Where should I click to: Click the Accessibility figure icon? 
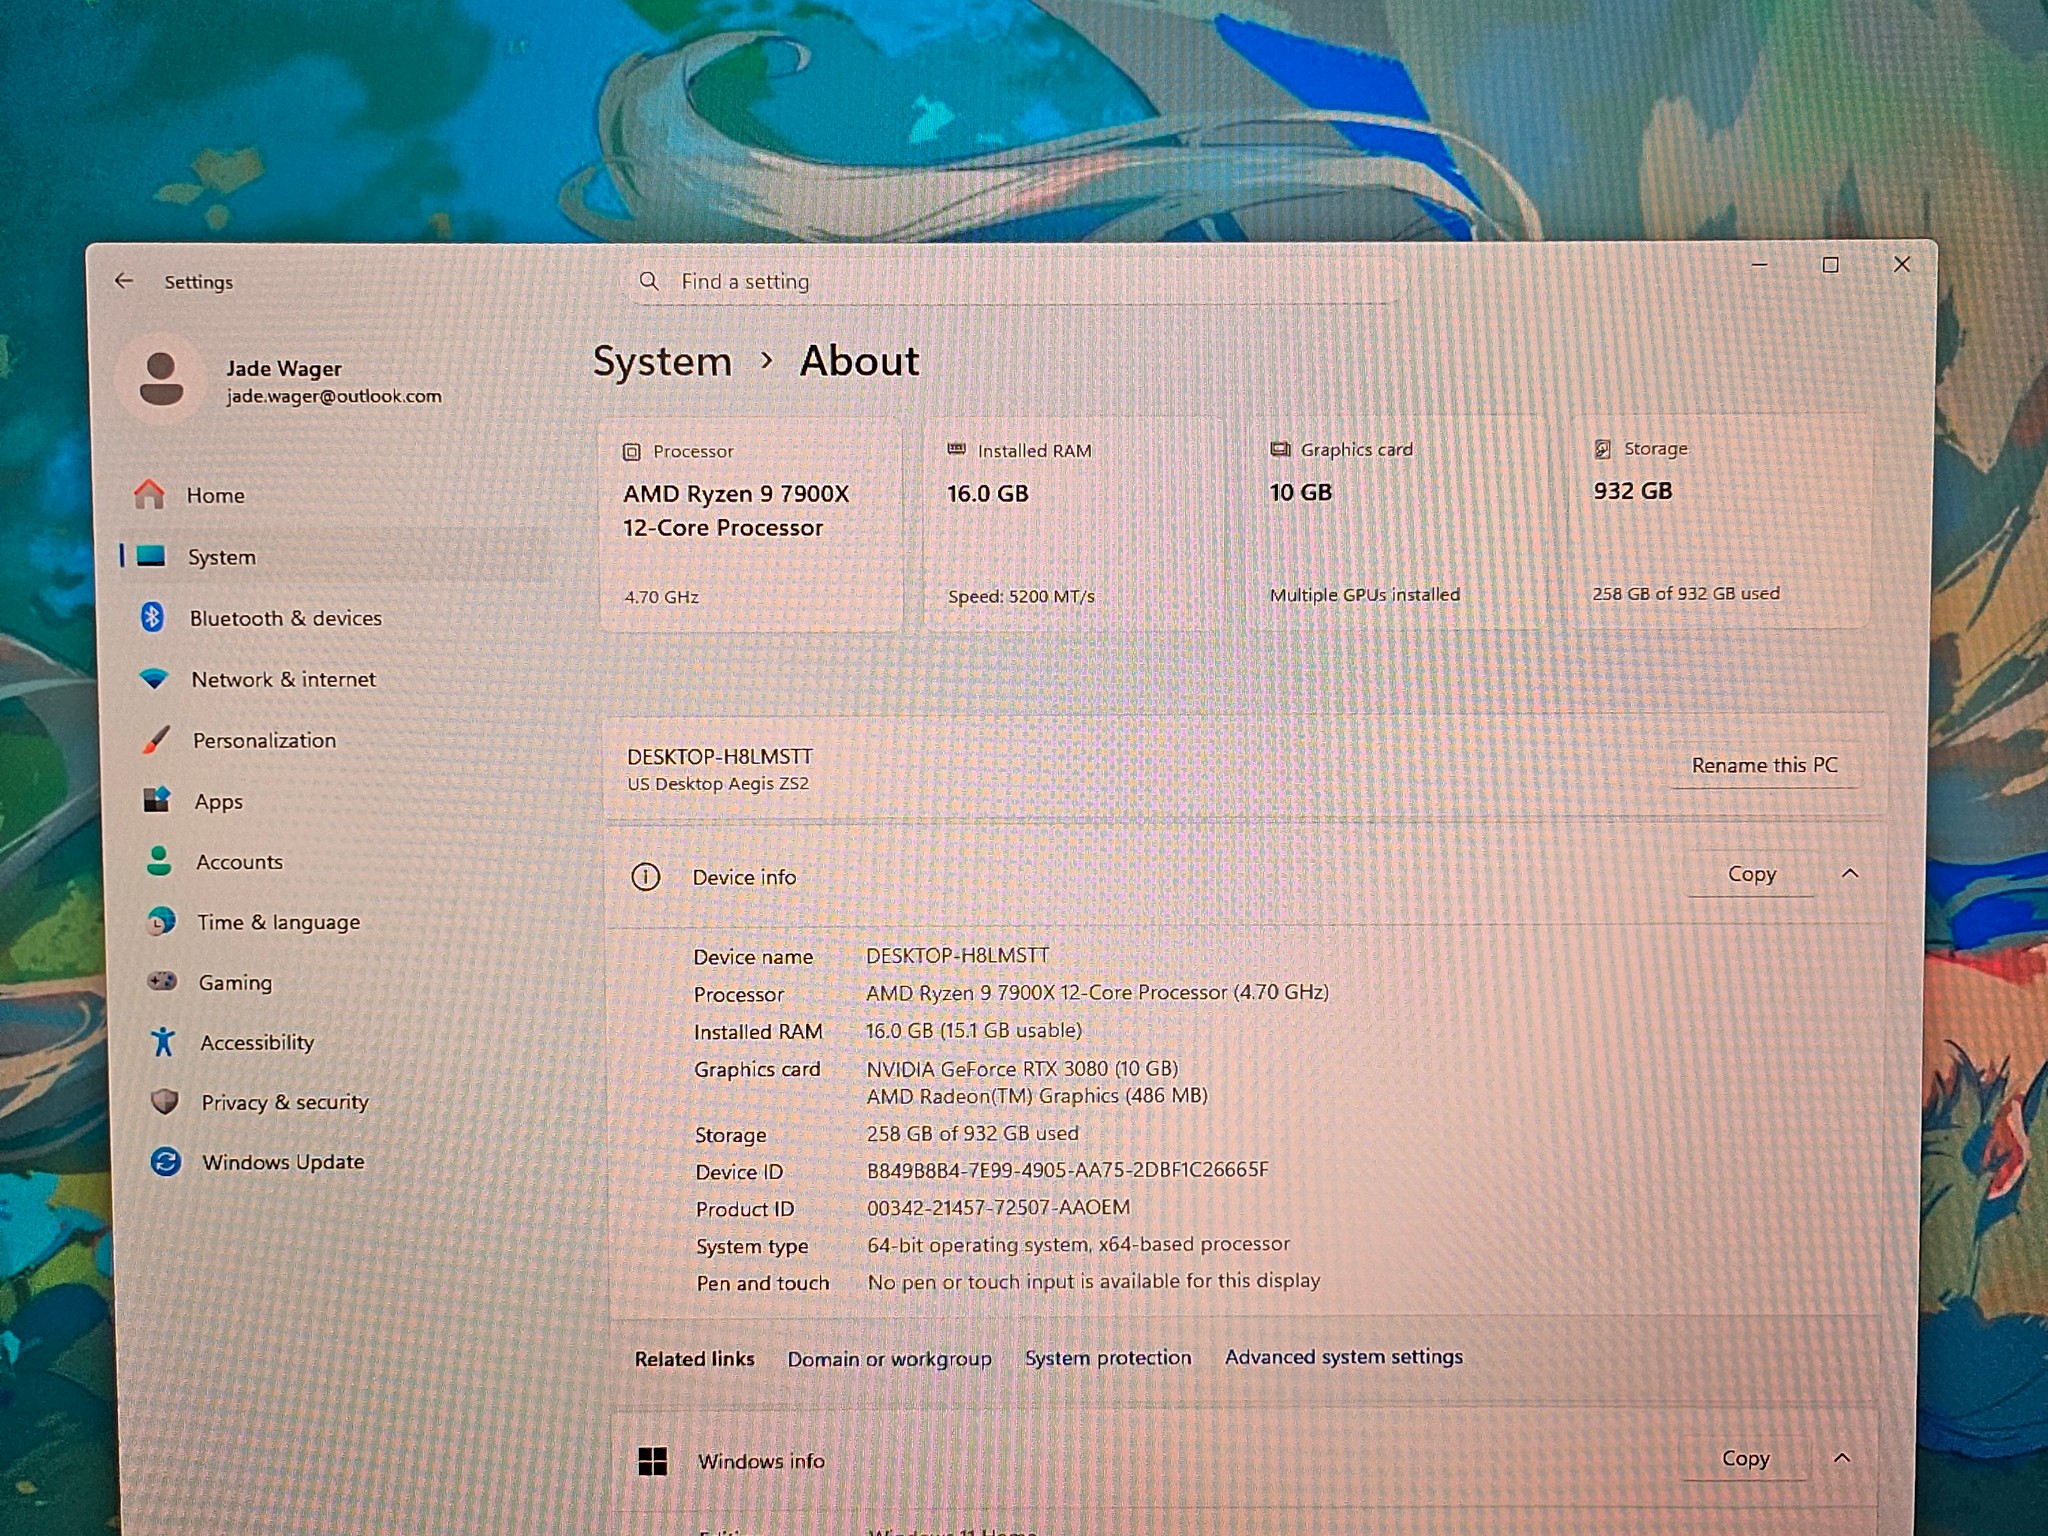163,1042
